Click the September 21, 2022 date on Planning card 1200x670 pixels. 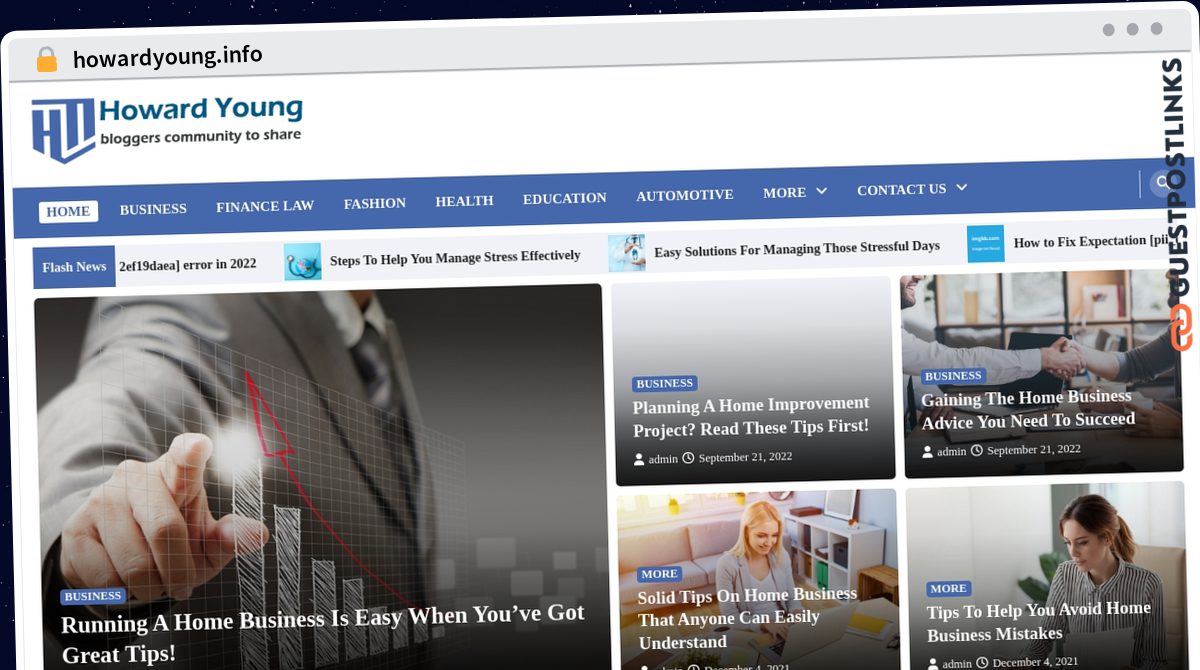click(745, 457)
